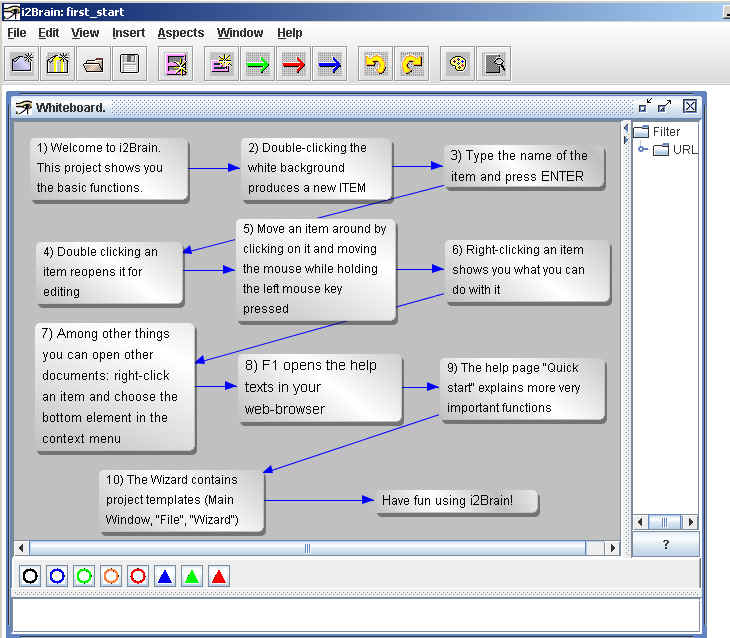
Task: Open the Help menu
Action: coord(290,33)
